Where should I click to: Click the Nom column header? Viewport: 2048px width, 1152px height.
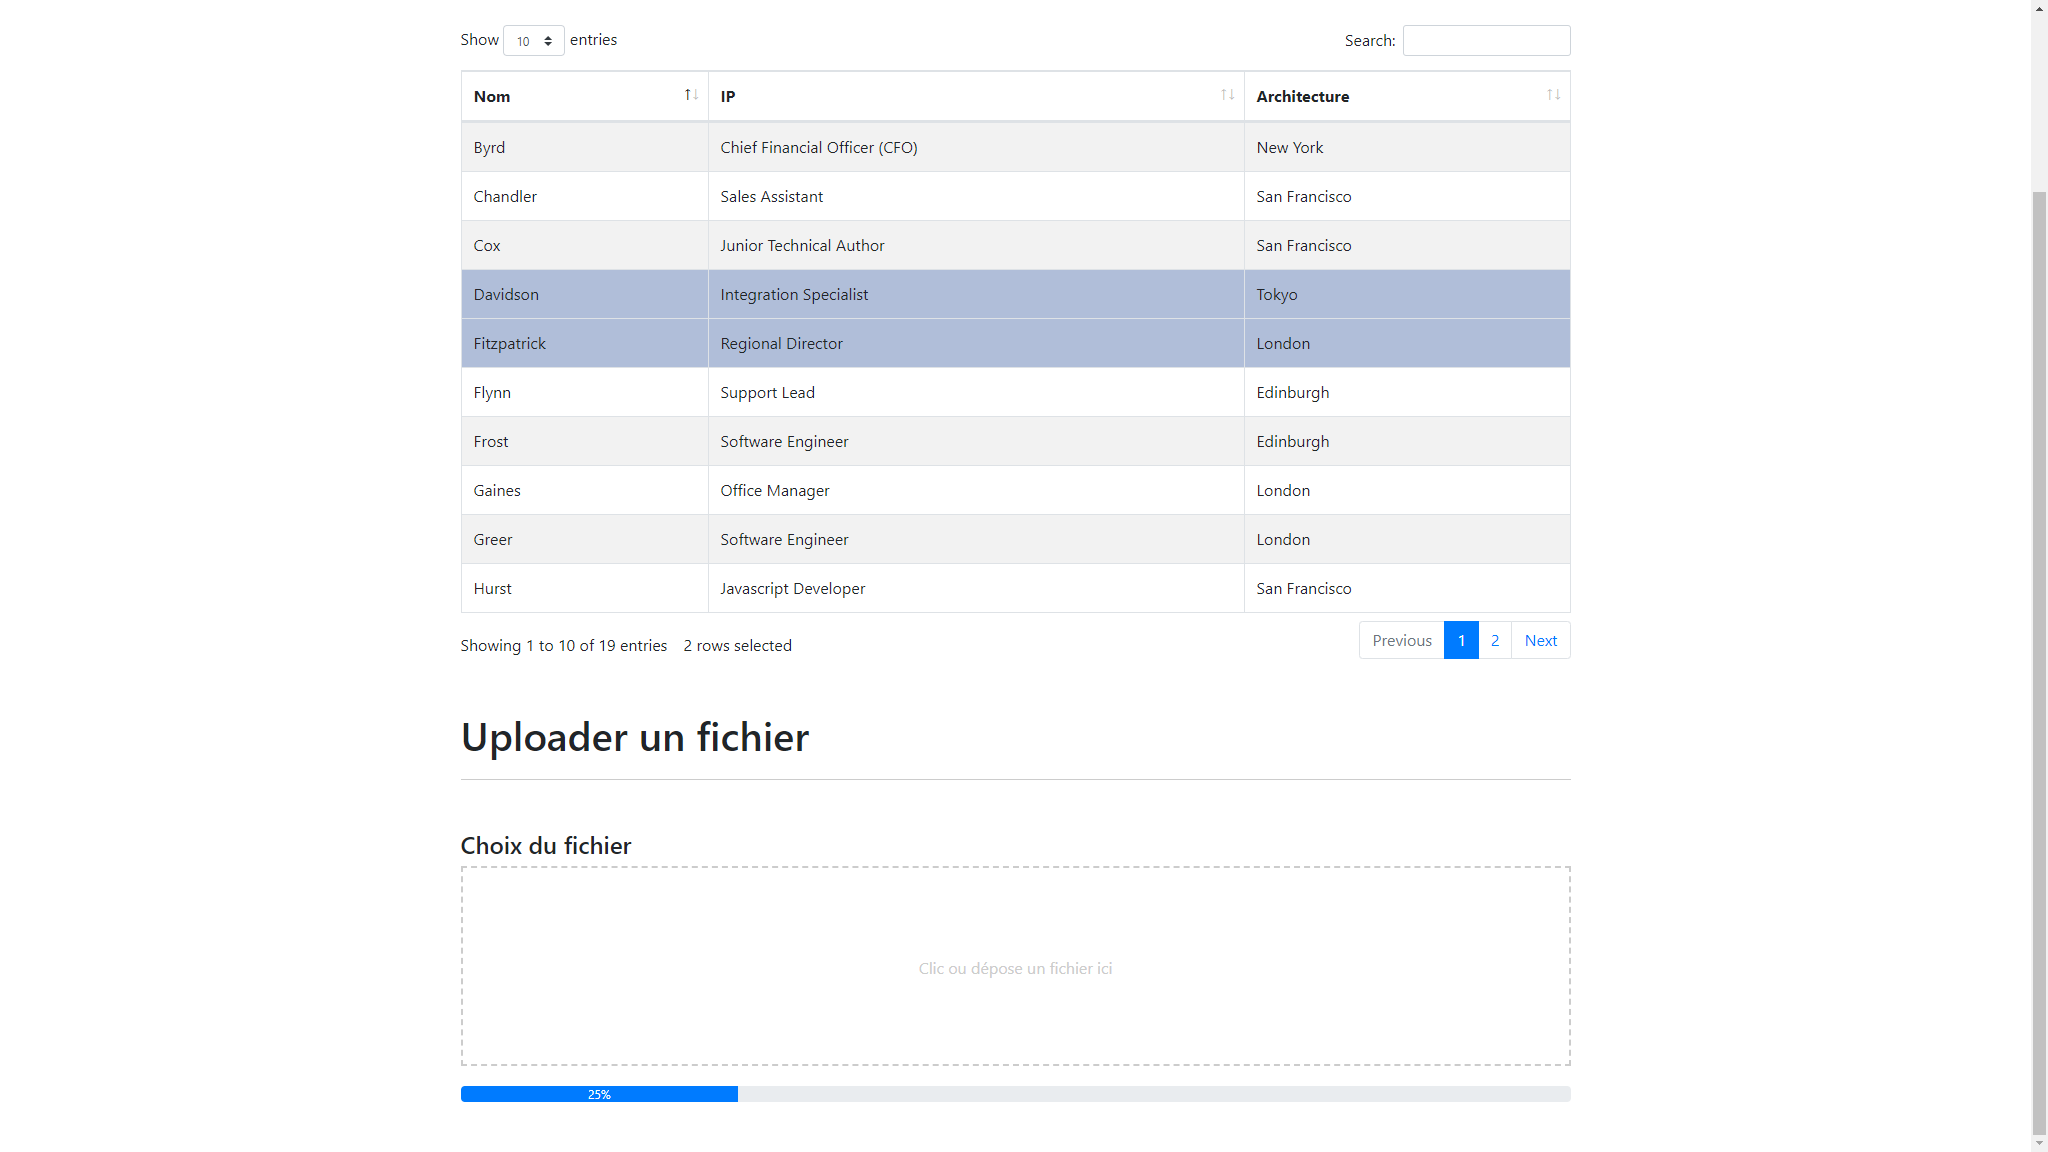pyautogui.click(x=492, y=96)
